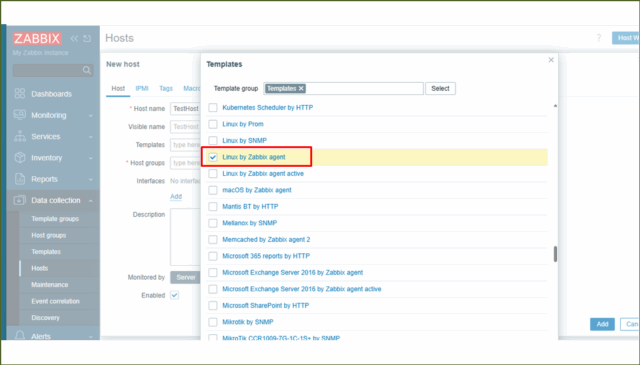Viewport: 640px width, 365px height.
Task: Close the Templates dialog with X
Action: click(551, 60)
